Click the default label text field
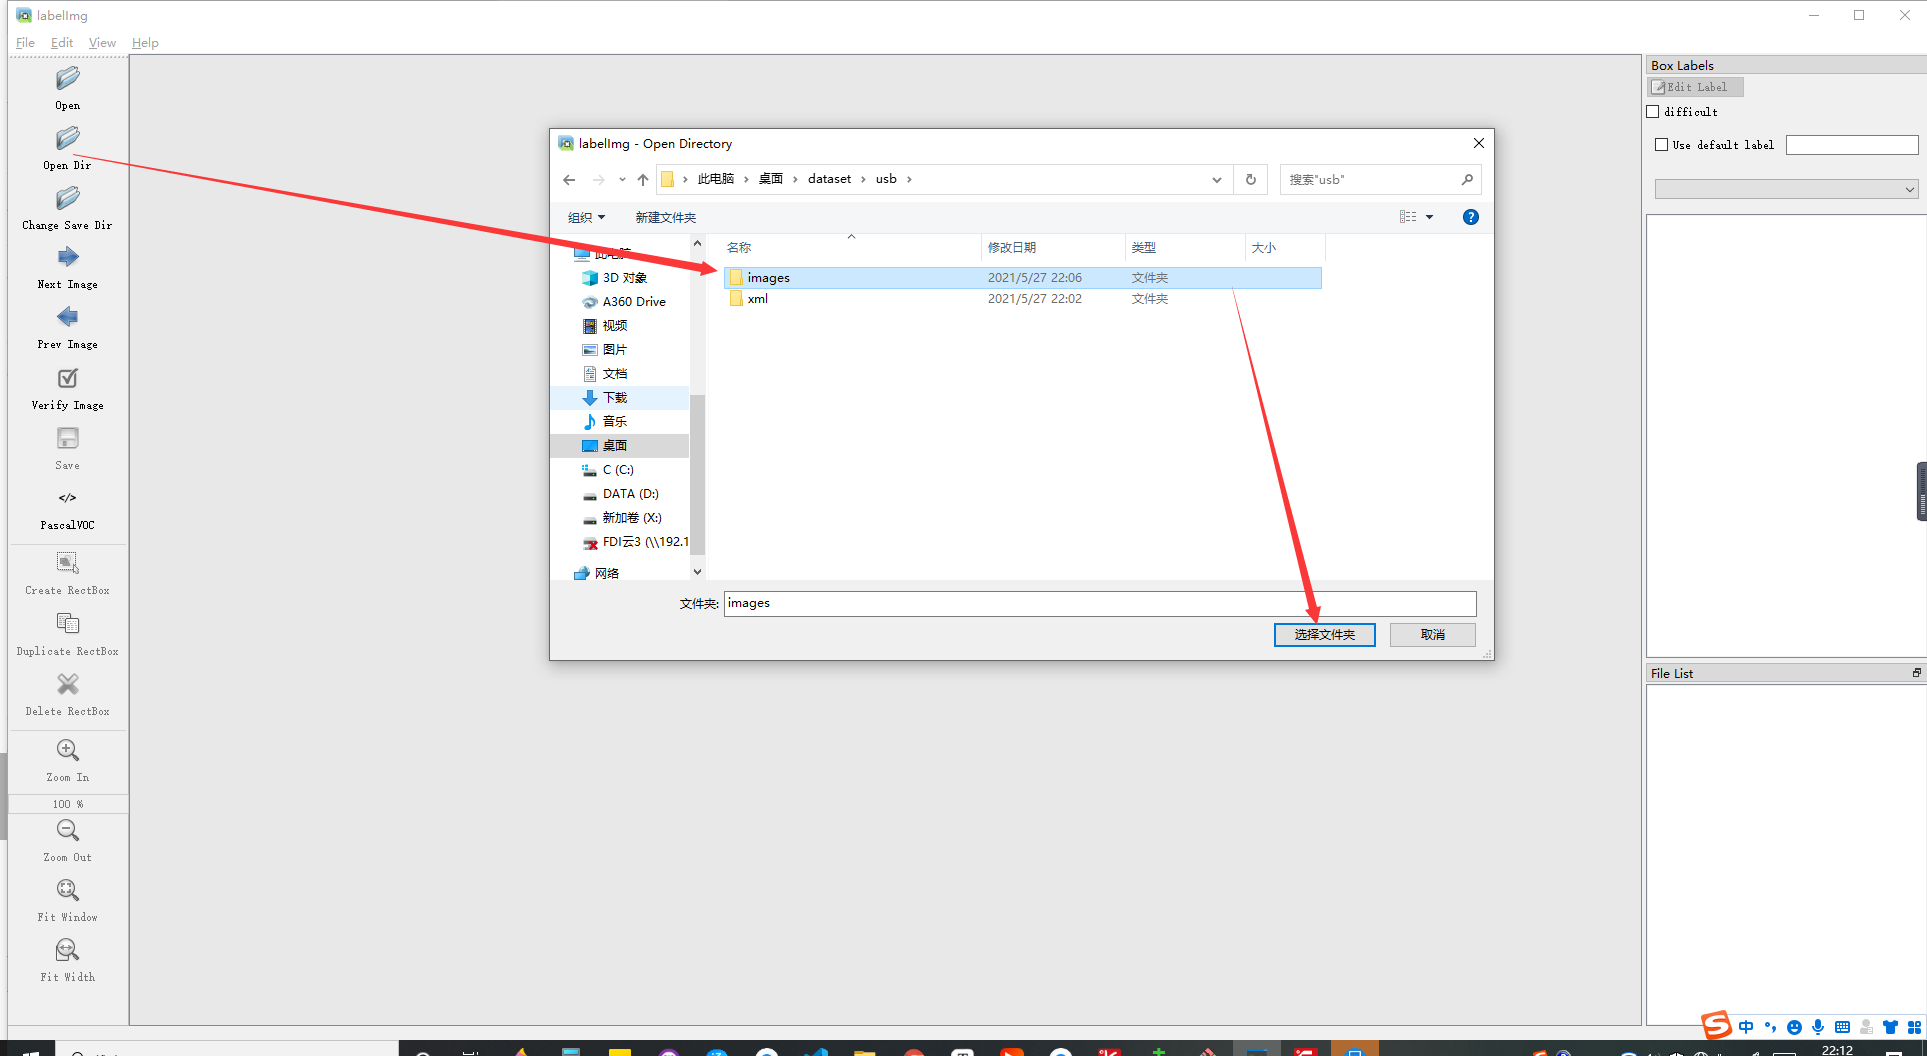Screen dimensions: 1927x1056 pyautogui.click(x=1852, y=145)
